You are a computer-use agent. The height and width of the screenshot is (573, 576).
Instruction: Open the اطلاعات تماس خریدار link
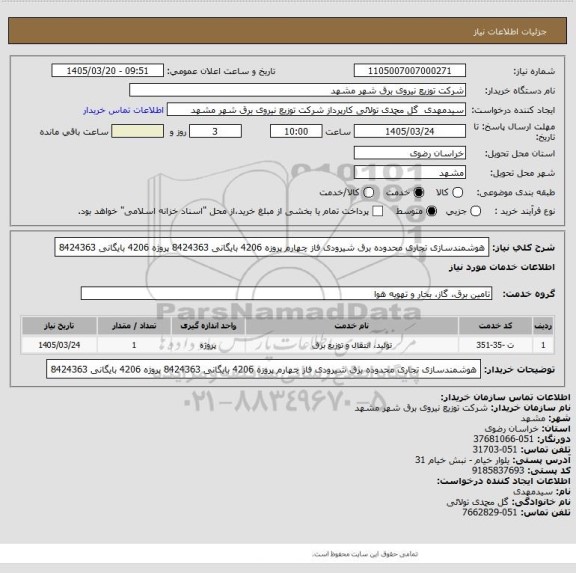tap(123, 110)
